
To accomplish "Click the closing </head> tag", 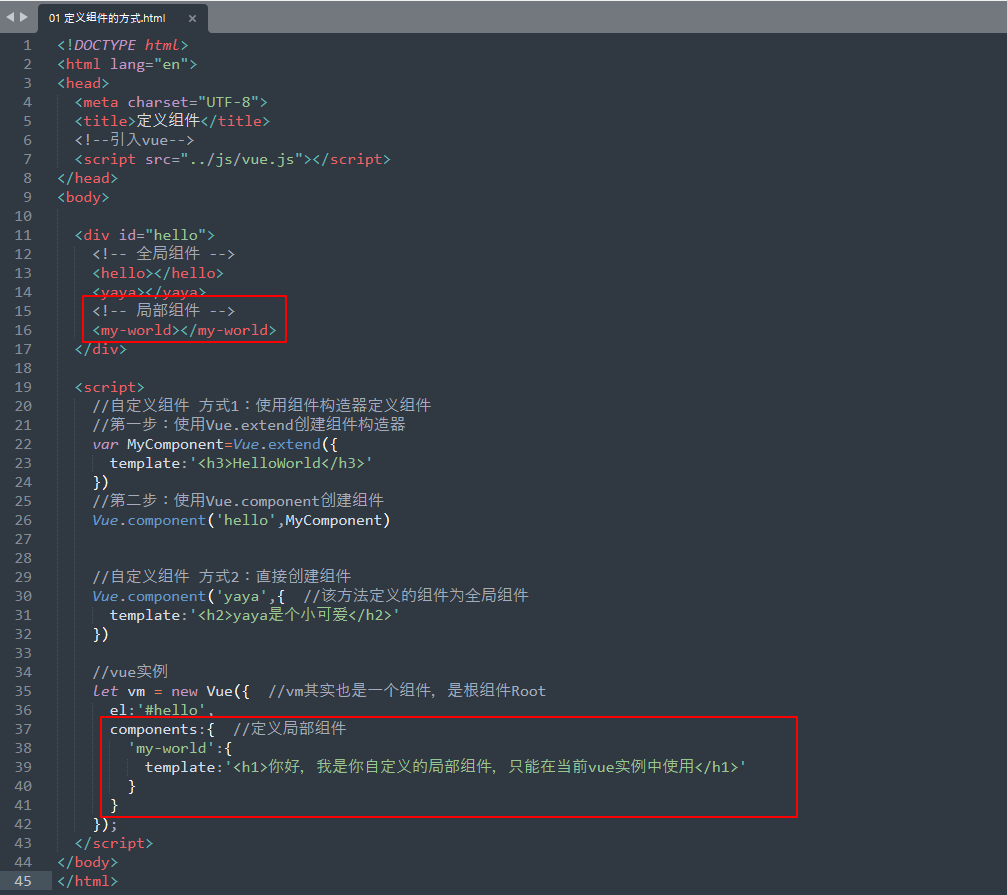I will click(x=88, y=178).
